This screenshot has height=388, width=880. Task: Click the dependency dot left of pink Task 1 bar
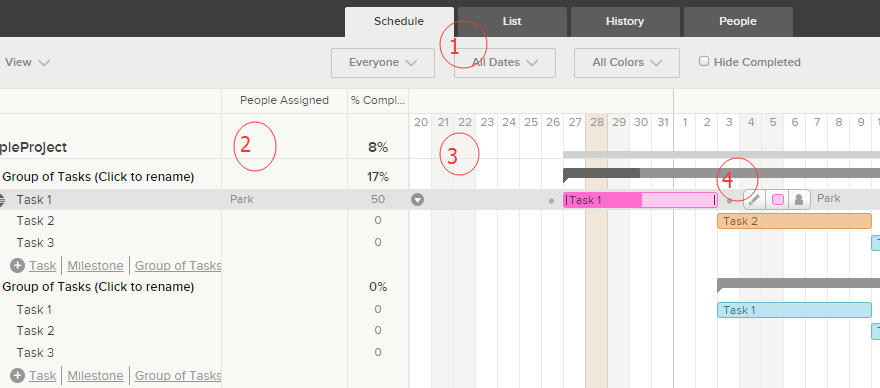552,200
